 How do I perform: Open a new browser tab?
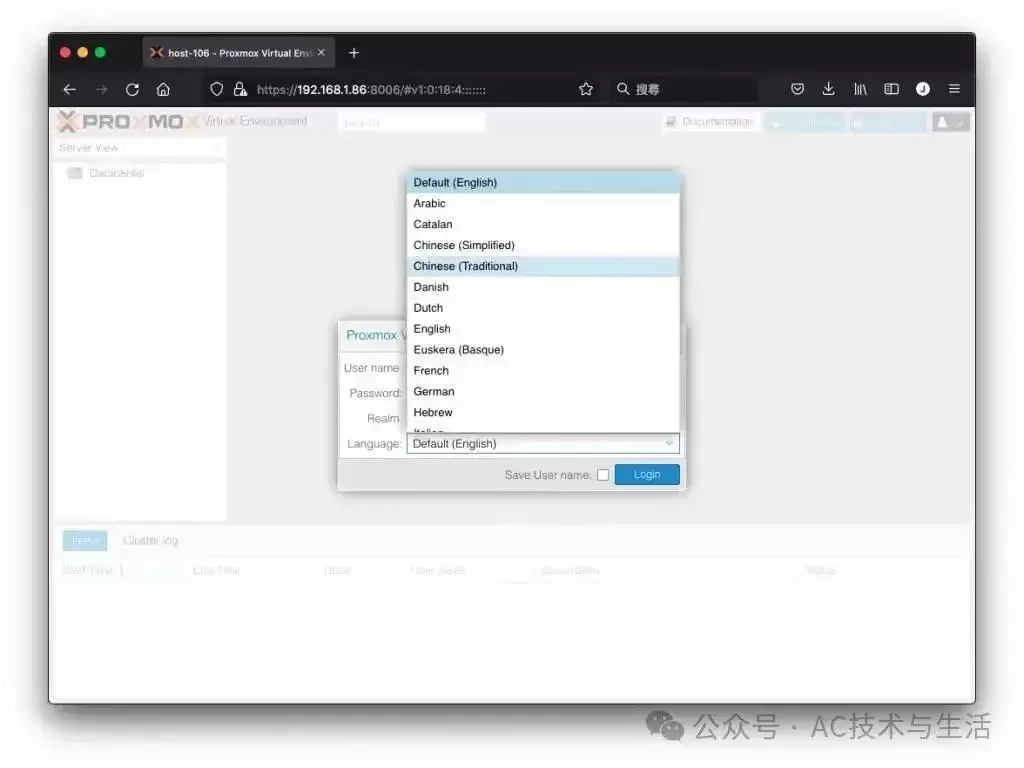pos(354,53)
